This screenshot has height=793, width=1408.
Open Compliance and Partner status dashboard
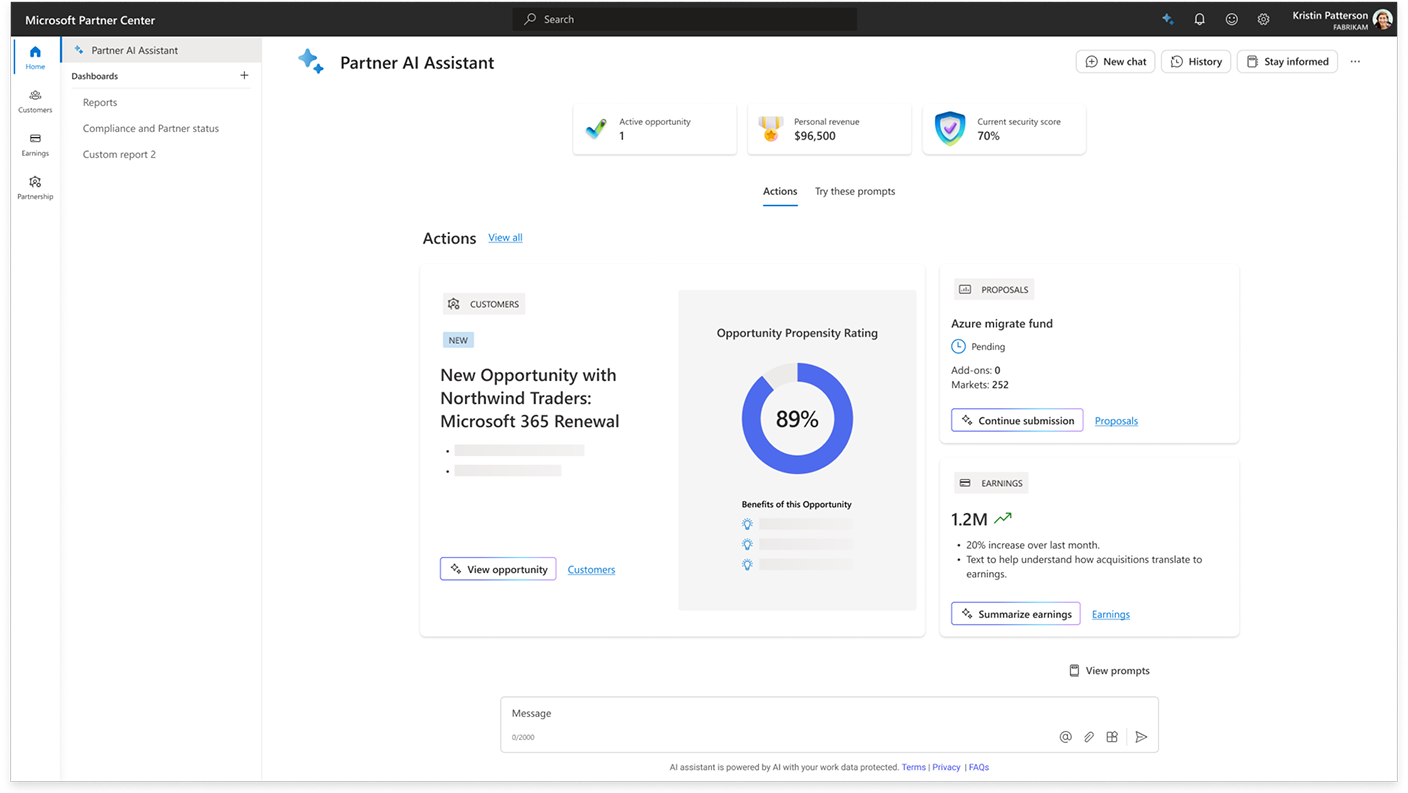[151, 128]
